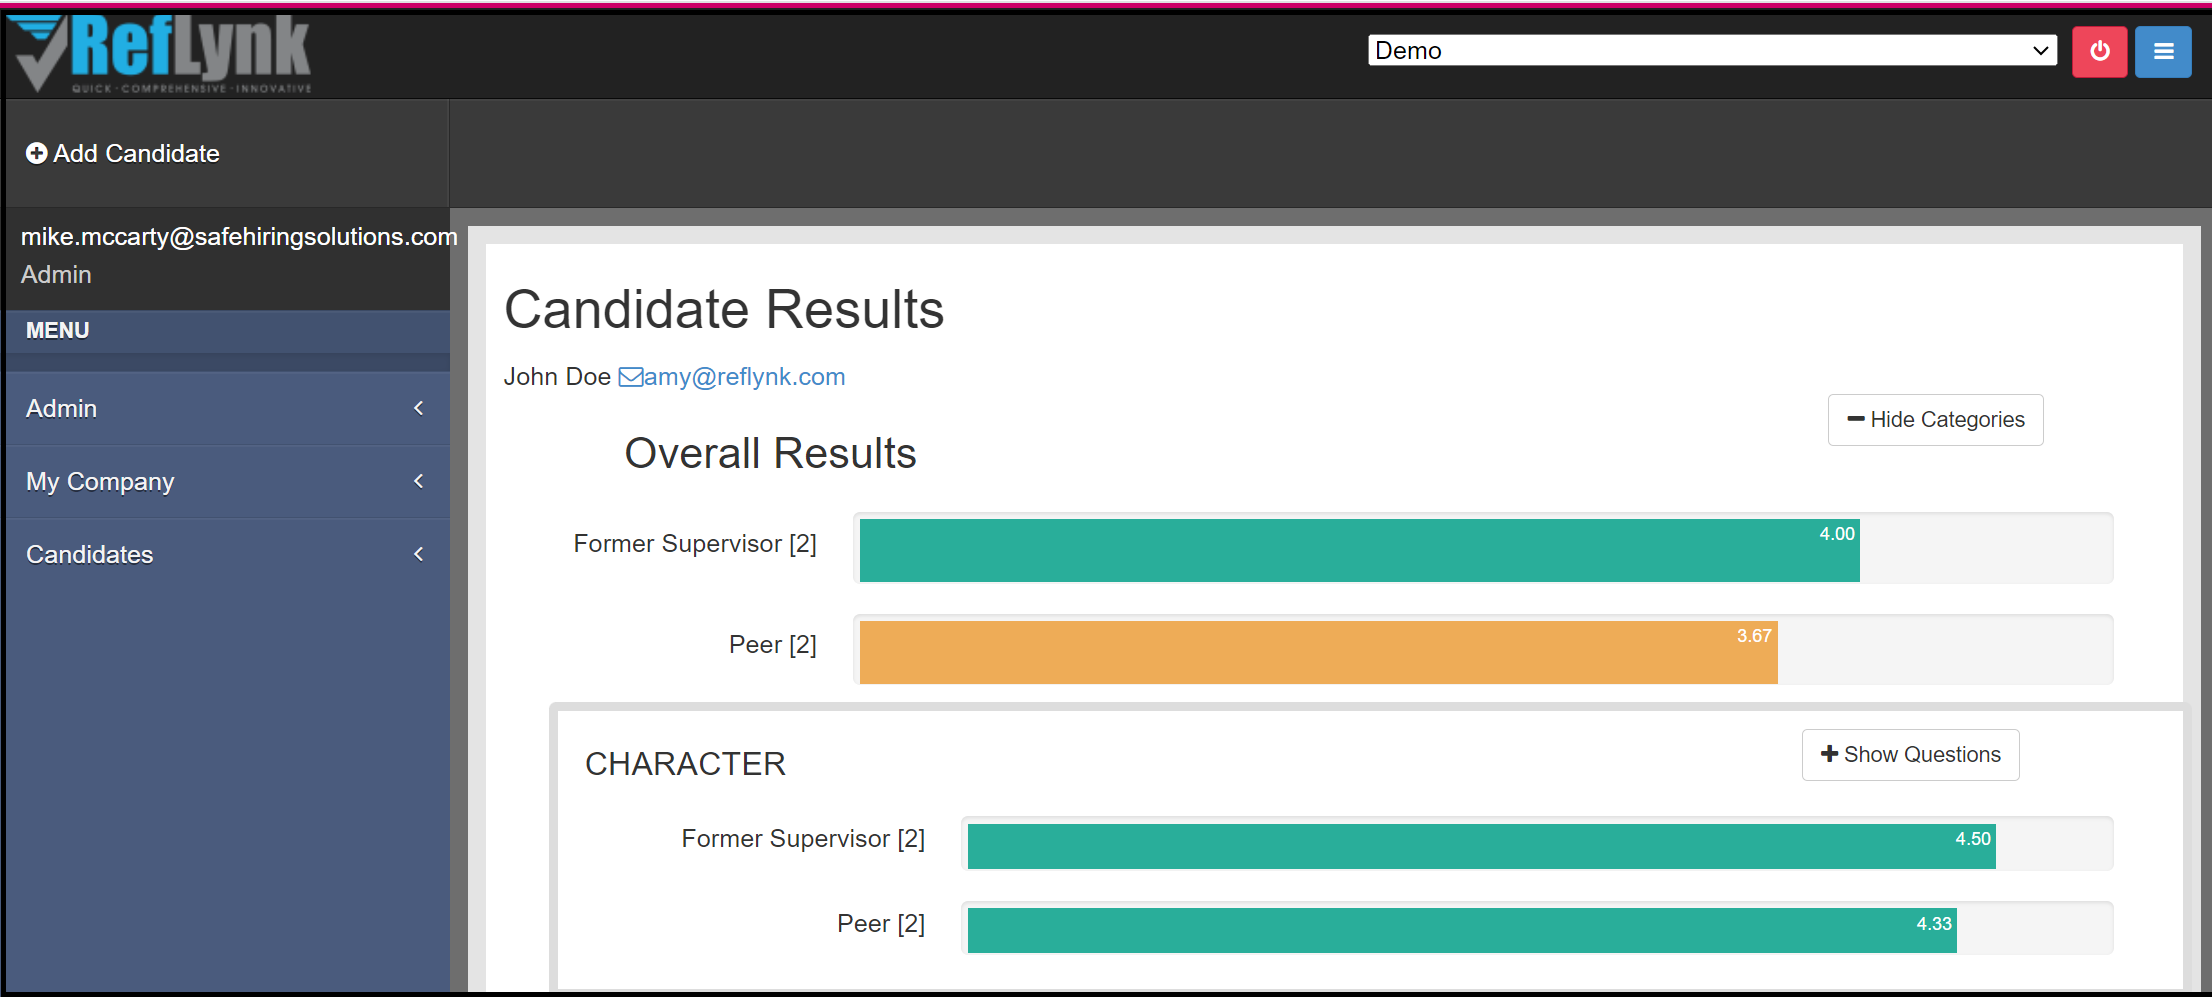Click the Hide Categories button
The image size is (2212, 997).
(1935, 420)
